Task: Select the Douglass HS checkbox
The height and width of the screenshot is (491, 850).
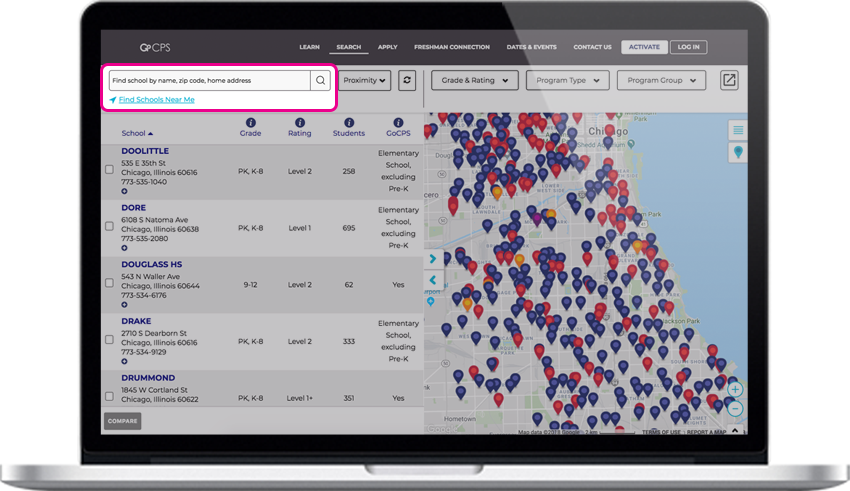Action: click(110, 283)
